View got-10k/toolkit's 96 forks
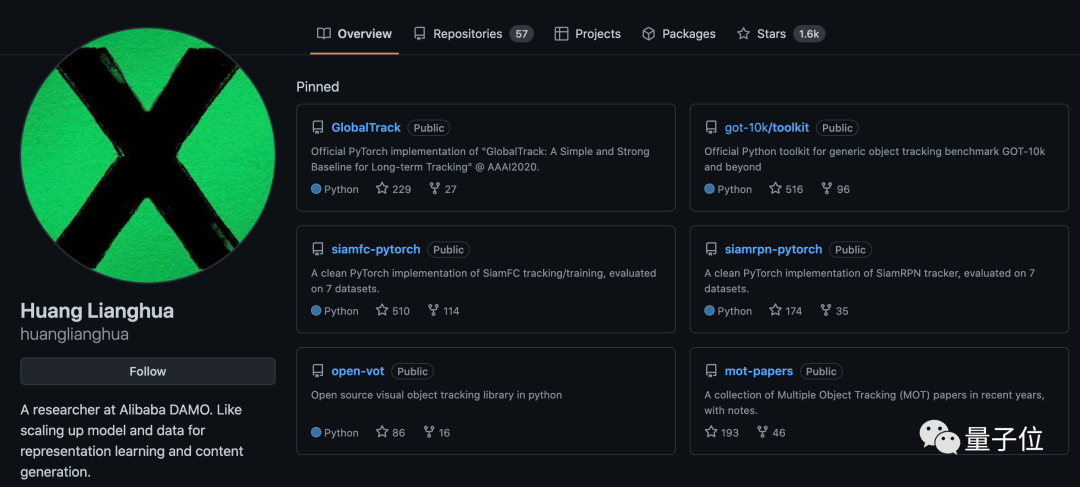 (835, 189)
